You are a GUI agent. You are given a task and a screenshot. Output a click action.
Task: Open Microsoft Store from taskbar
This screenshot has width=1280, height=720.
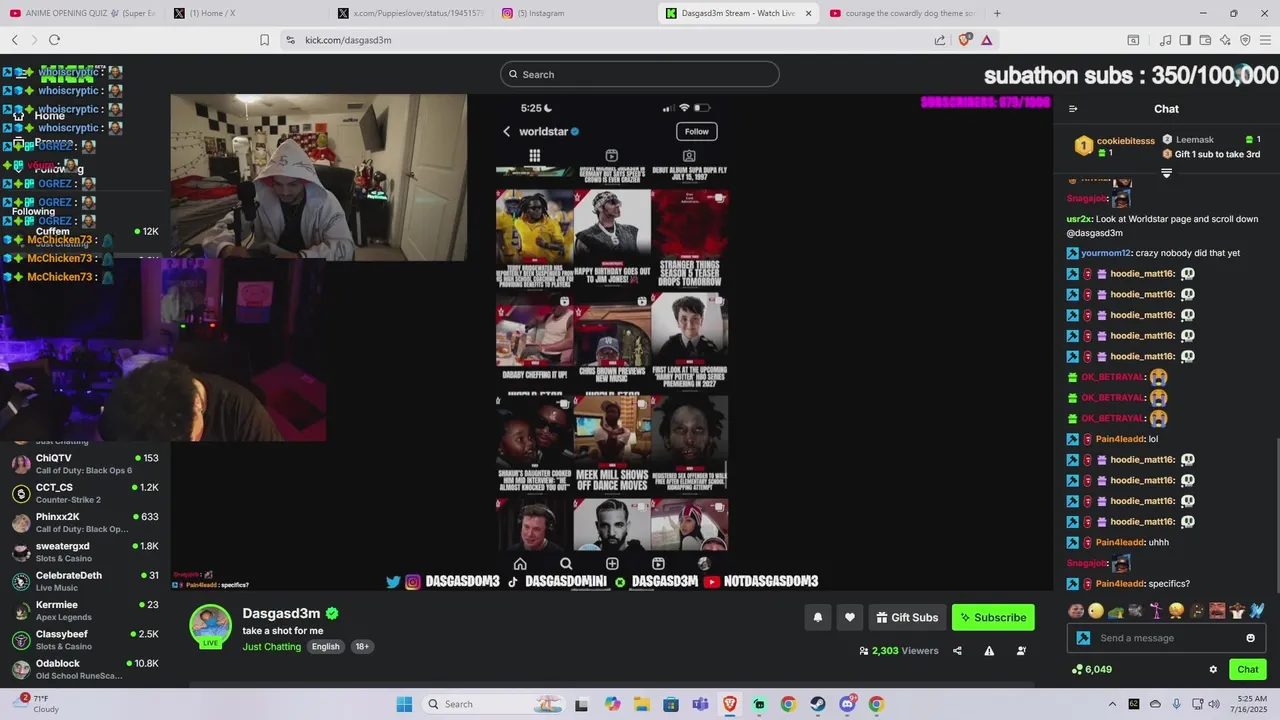click(x=671, y=704)
